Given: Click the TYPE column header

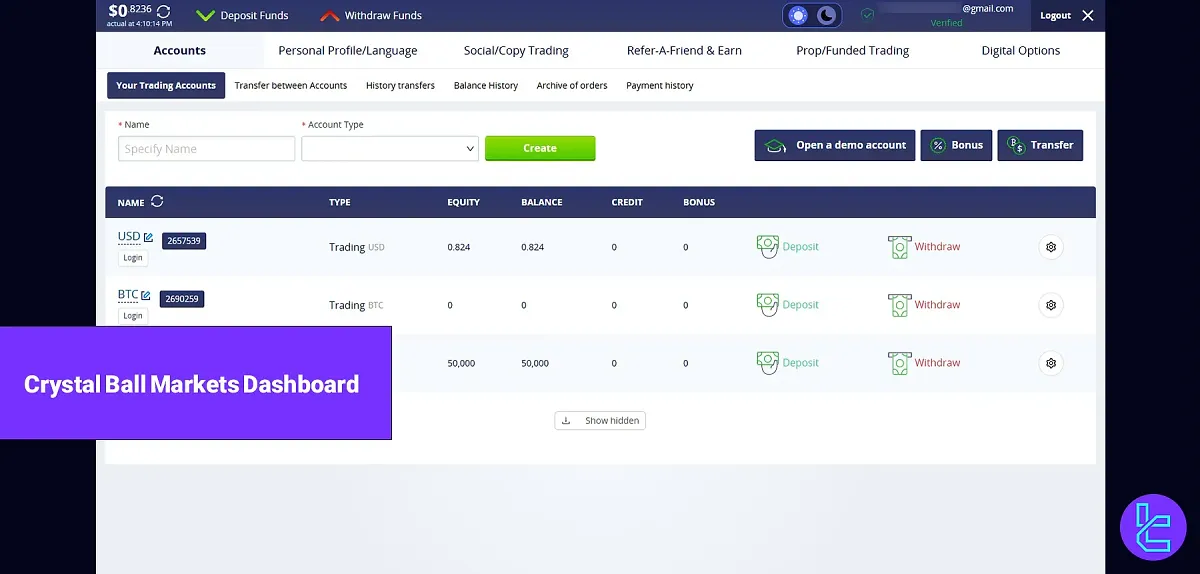Looking at the screenshot, I should (x=340, y=202).
